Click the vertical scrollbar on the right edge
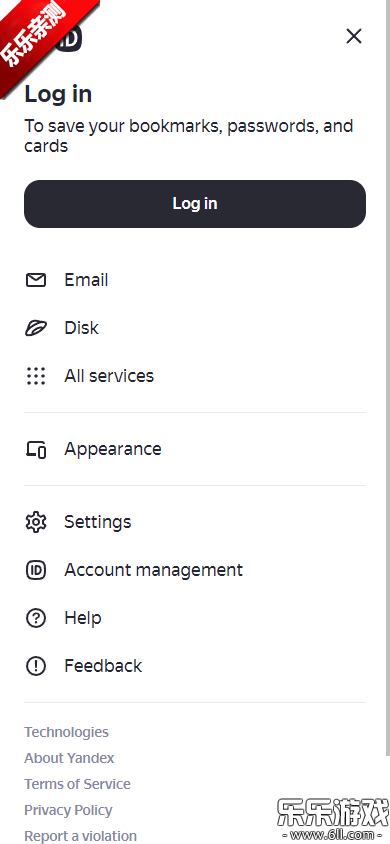The height and width of the screenshot is (844, 390). pos(387,377)
